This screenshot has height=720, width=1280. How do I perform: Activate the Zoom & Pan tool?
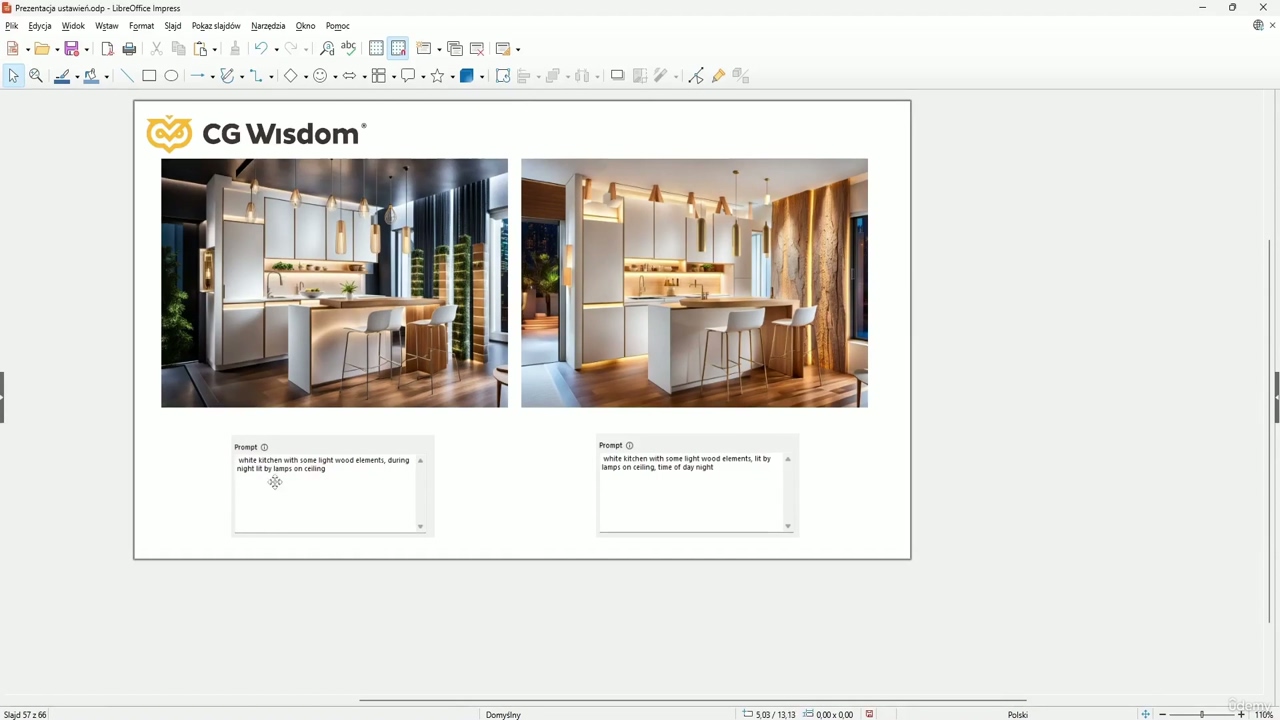tap(36, 76)
